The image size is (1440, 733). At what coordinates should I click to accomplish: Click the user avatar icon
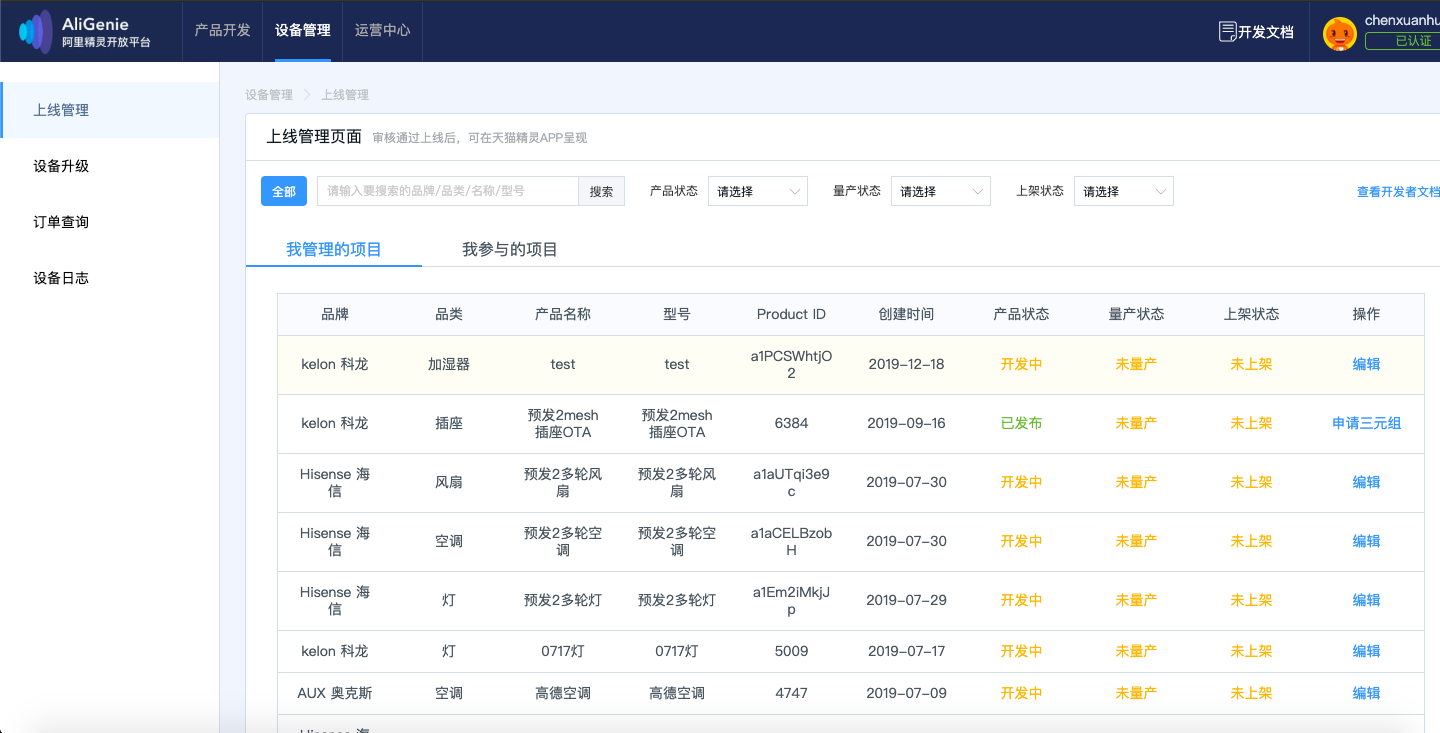click(x=1339, y=33)
